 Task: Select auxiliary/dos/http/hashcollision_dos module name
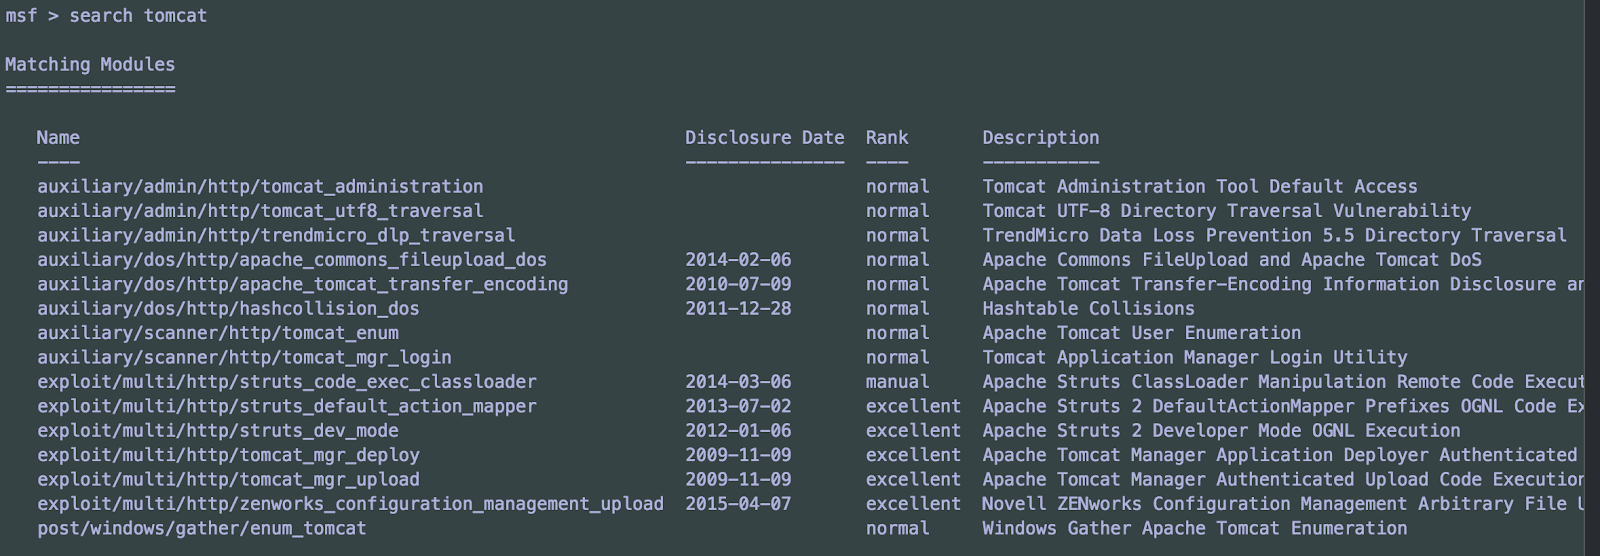pyautogui.click(x=228, y=309)
